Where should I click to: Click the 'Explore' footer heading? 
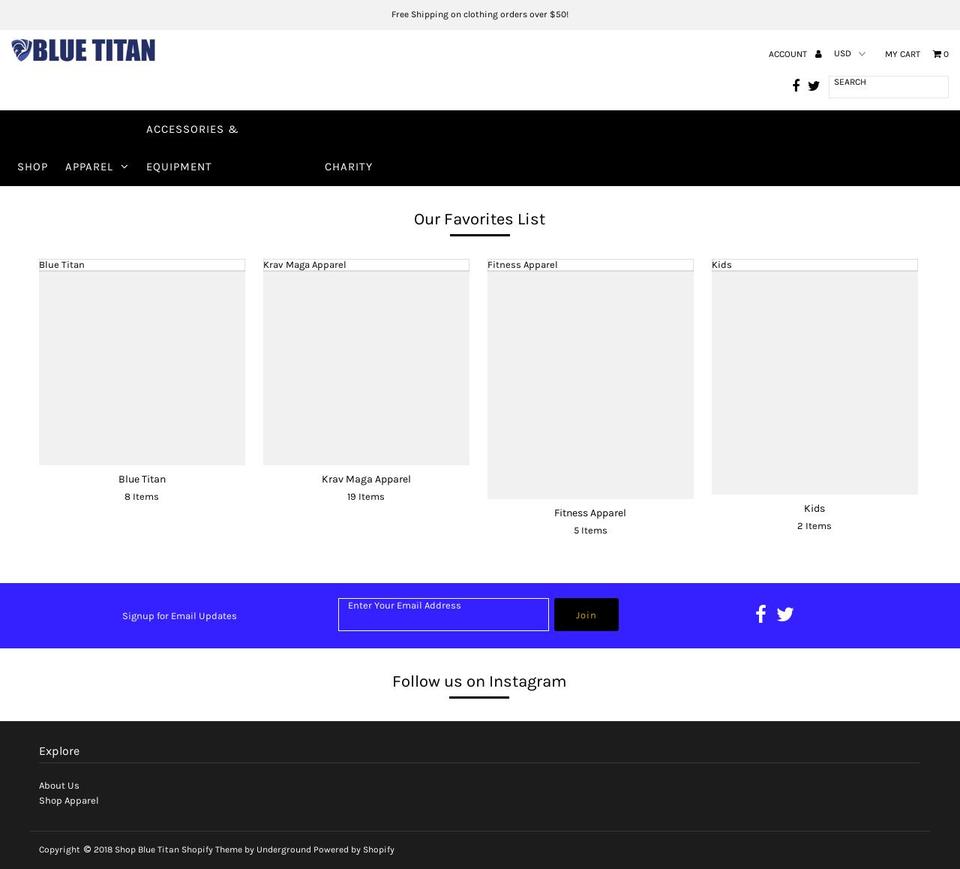tap(59, 751)
